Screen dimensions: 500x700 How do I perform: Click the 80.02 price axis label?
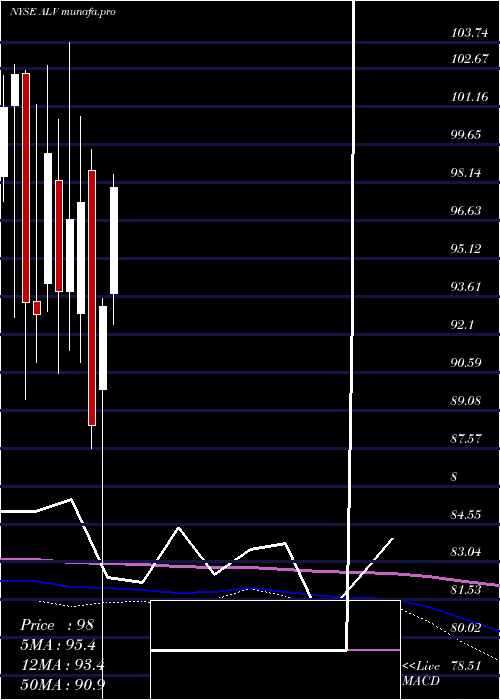[x=466, y=628]
